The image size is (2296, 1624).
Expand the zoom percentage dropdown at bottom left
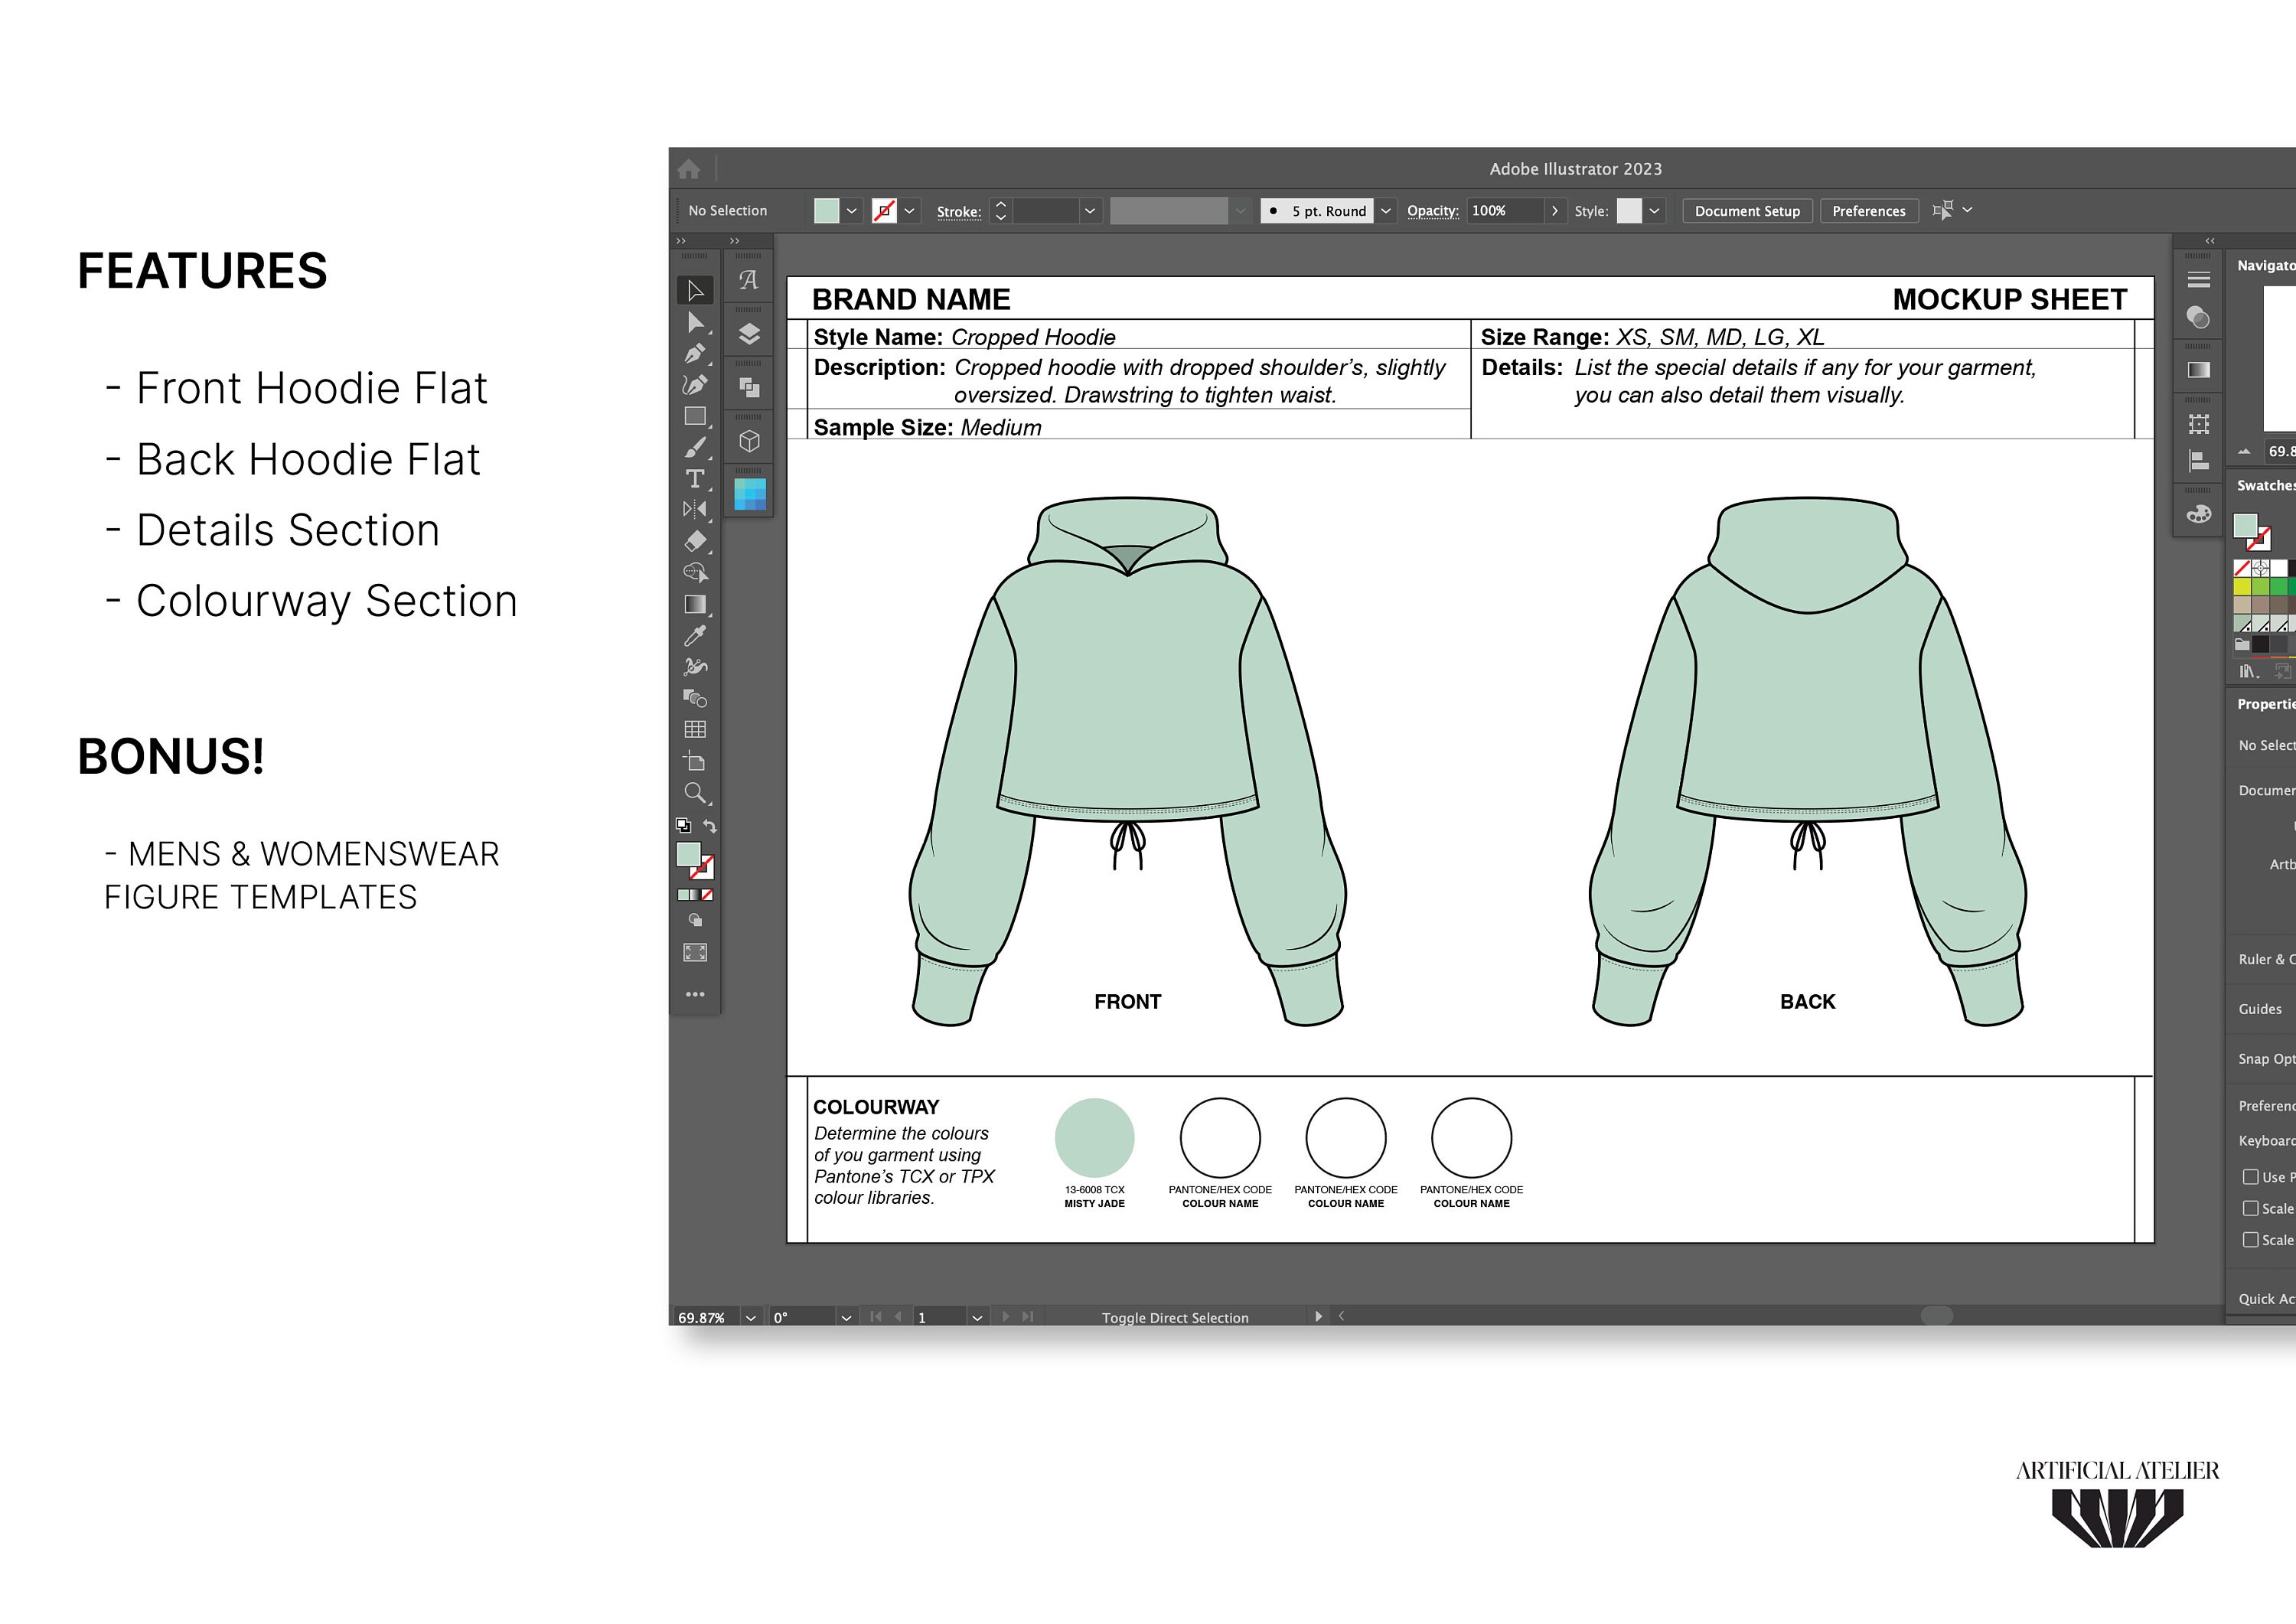[x=750, y=1317]
